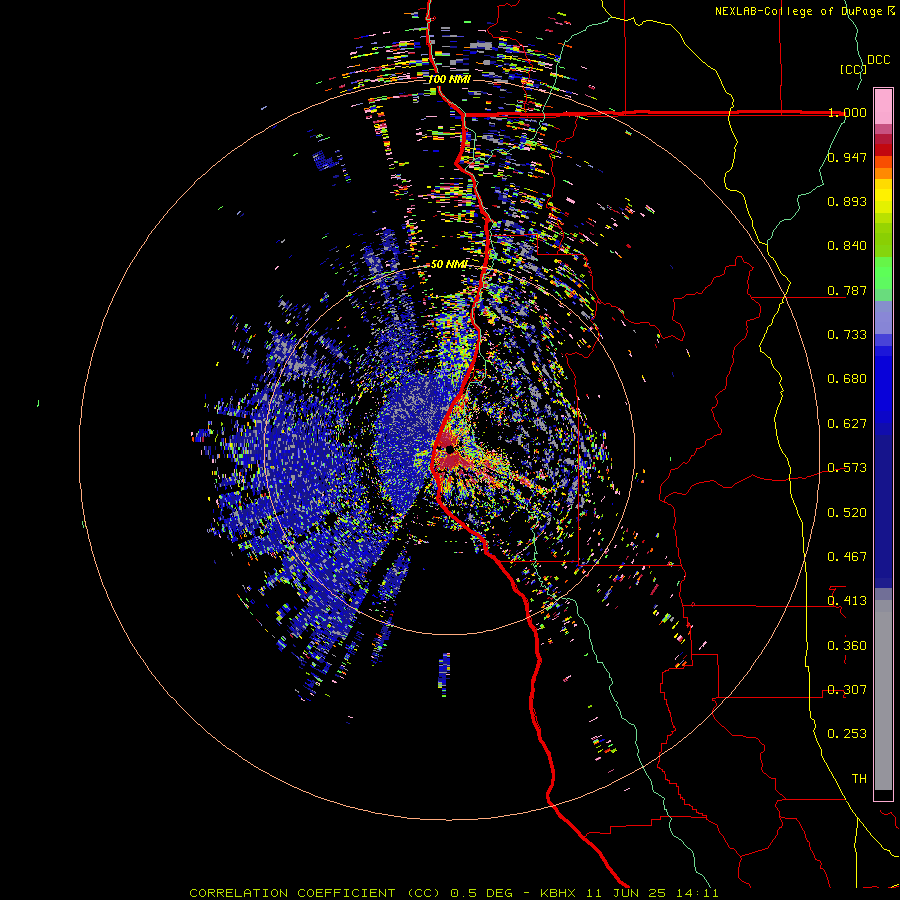Image resolution: width=900 pixels, height=900 pixels.
Task: Click the 0.307 scale value
Action: tap(847, 690)
